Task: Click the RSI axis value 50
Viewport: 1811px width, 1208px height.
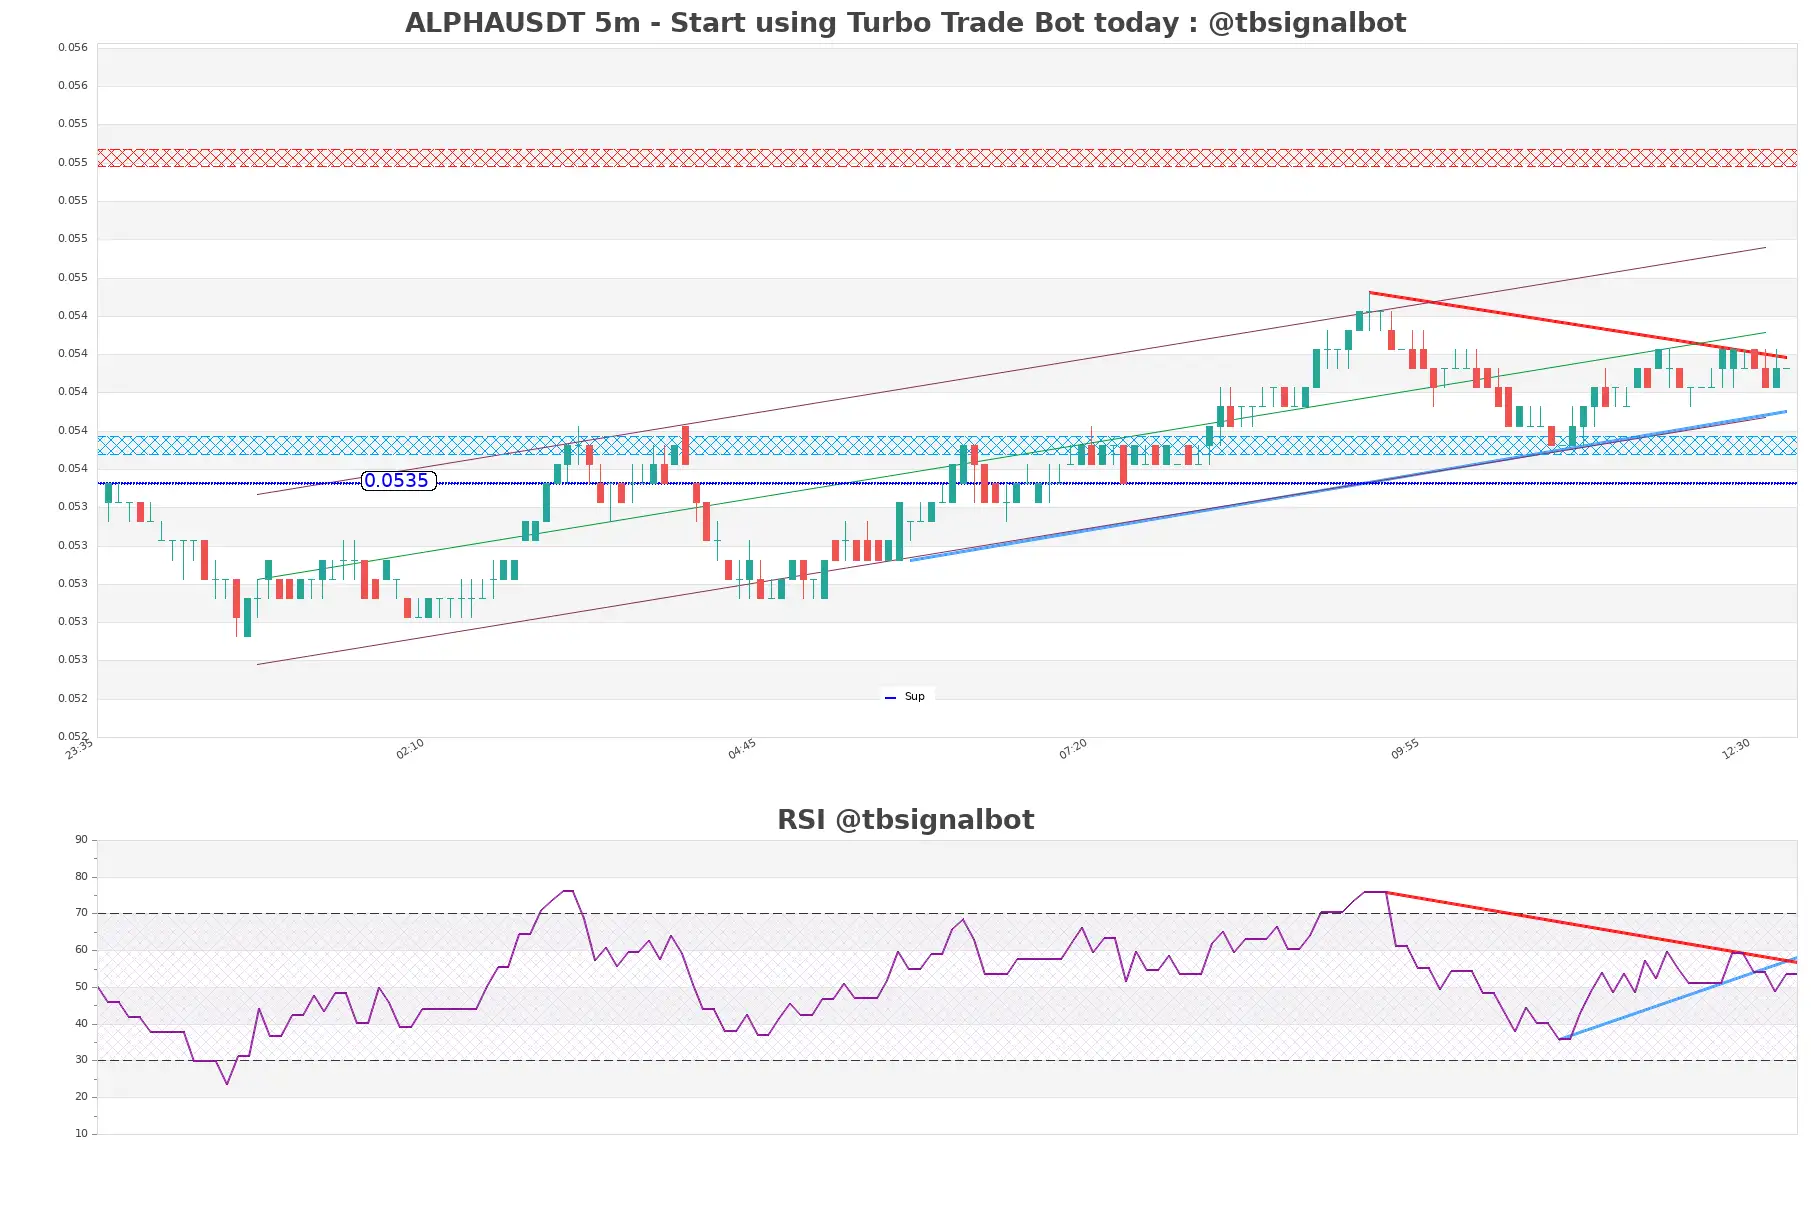Action: pyautogui.click(x=81, y=987)
